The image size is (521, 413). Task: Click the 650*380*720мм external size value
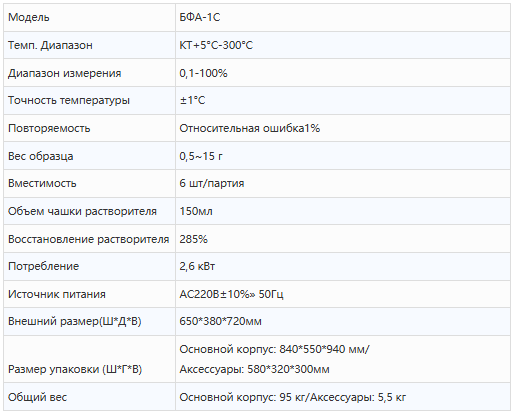[220, 321]
